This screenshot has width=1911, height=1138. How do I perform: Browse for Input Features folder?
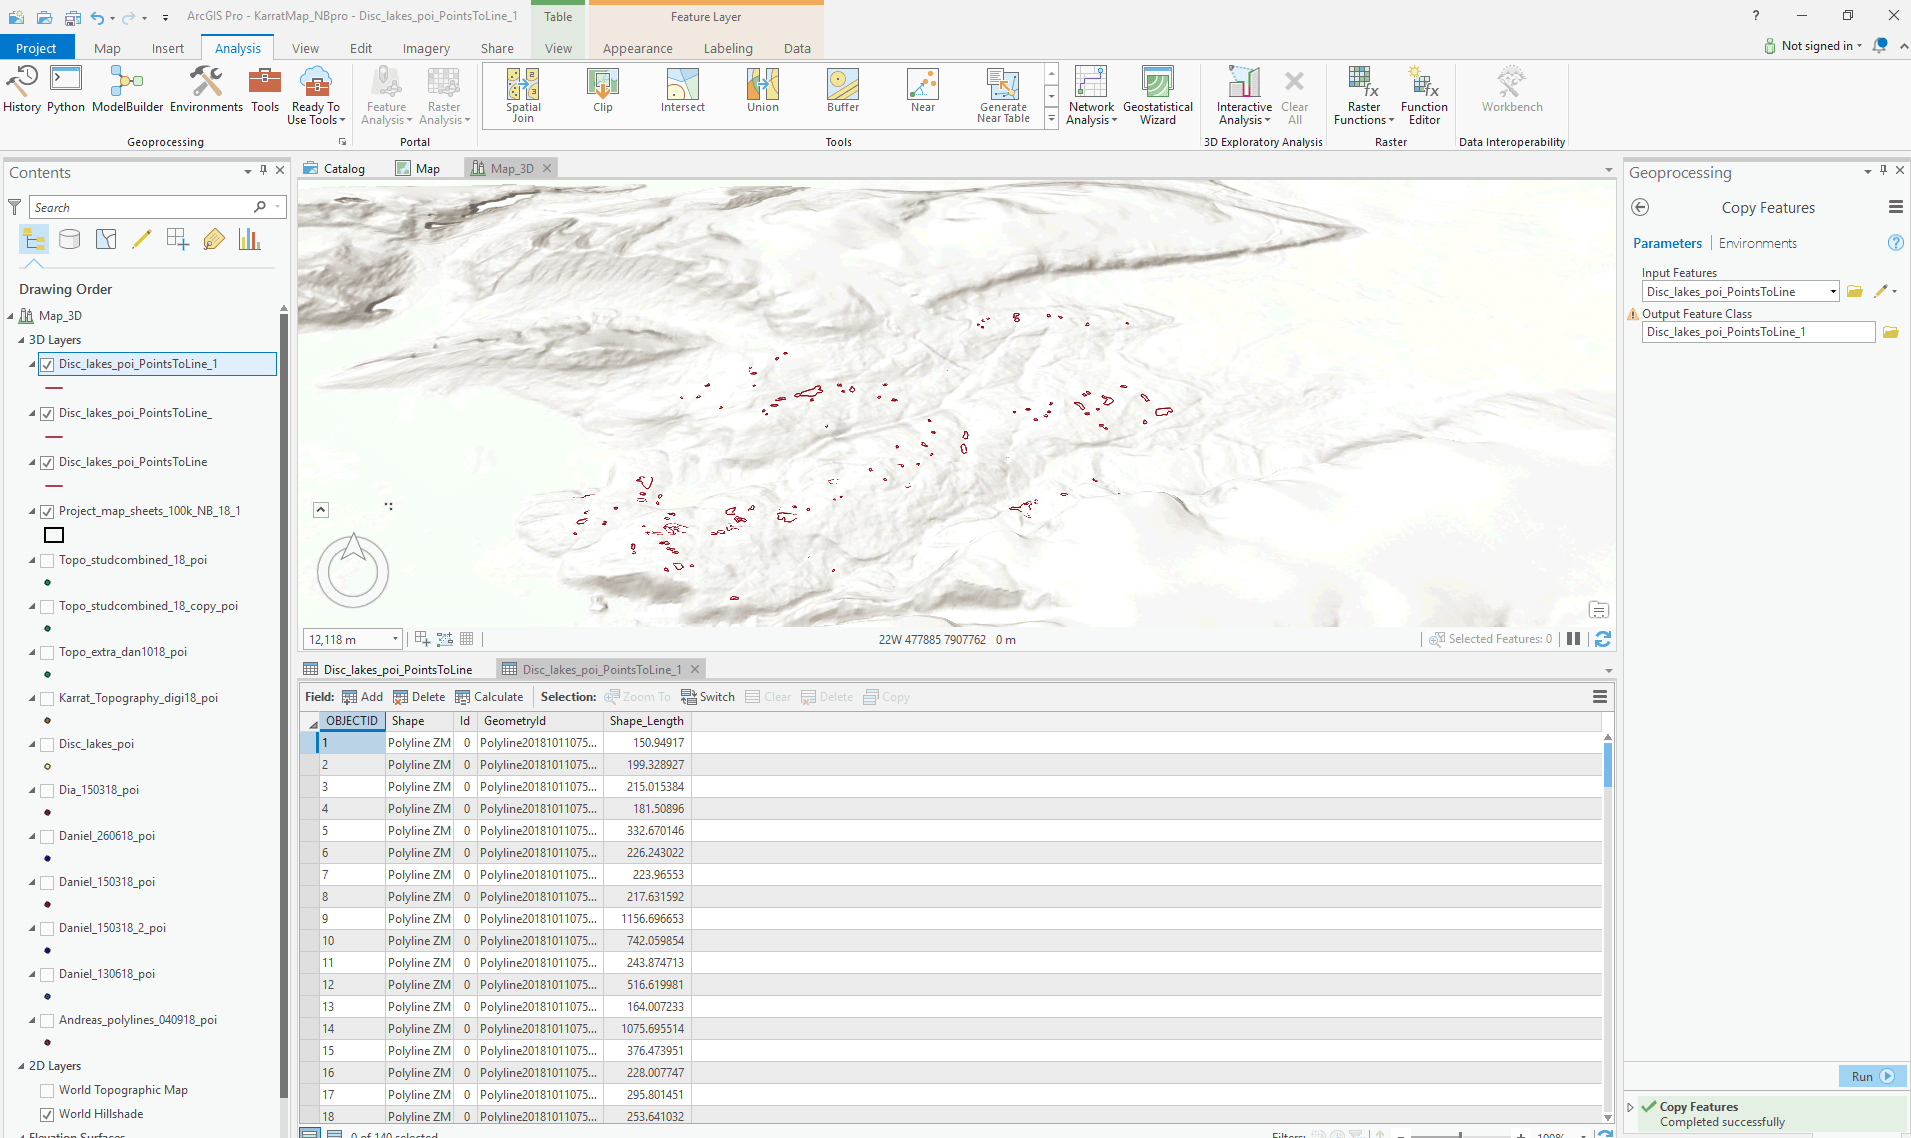coord(1854,291)
